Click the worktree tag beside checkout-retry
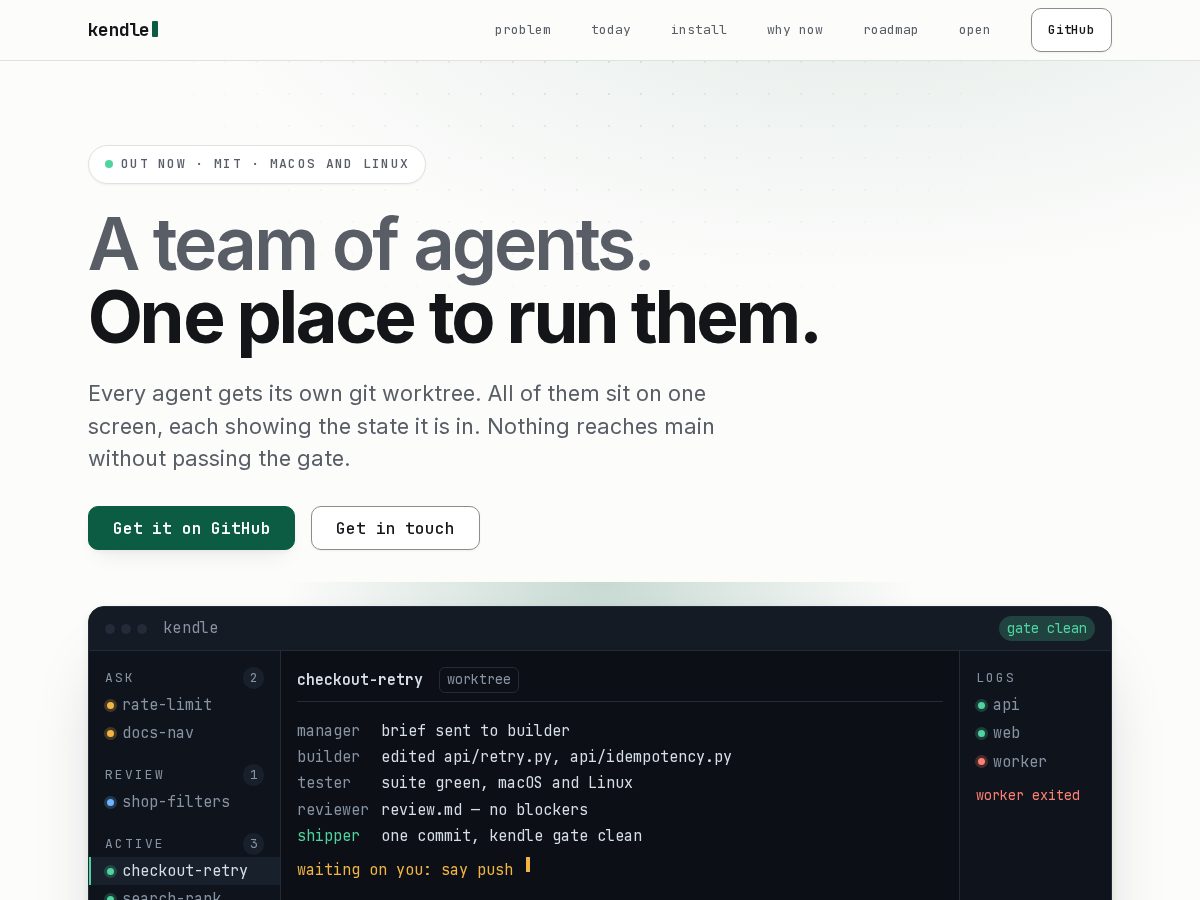This screenshot has width=1200, height=900. 479,680
